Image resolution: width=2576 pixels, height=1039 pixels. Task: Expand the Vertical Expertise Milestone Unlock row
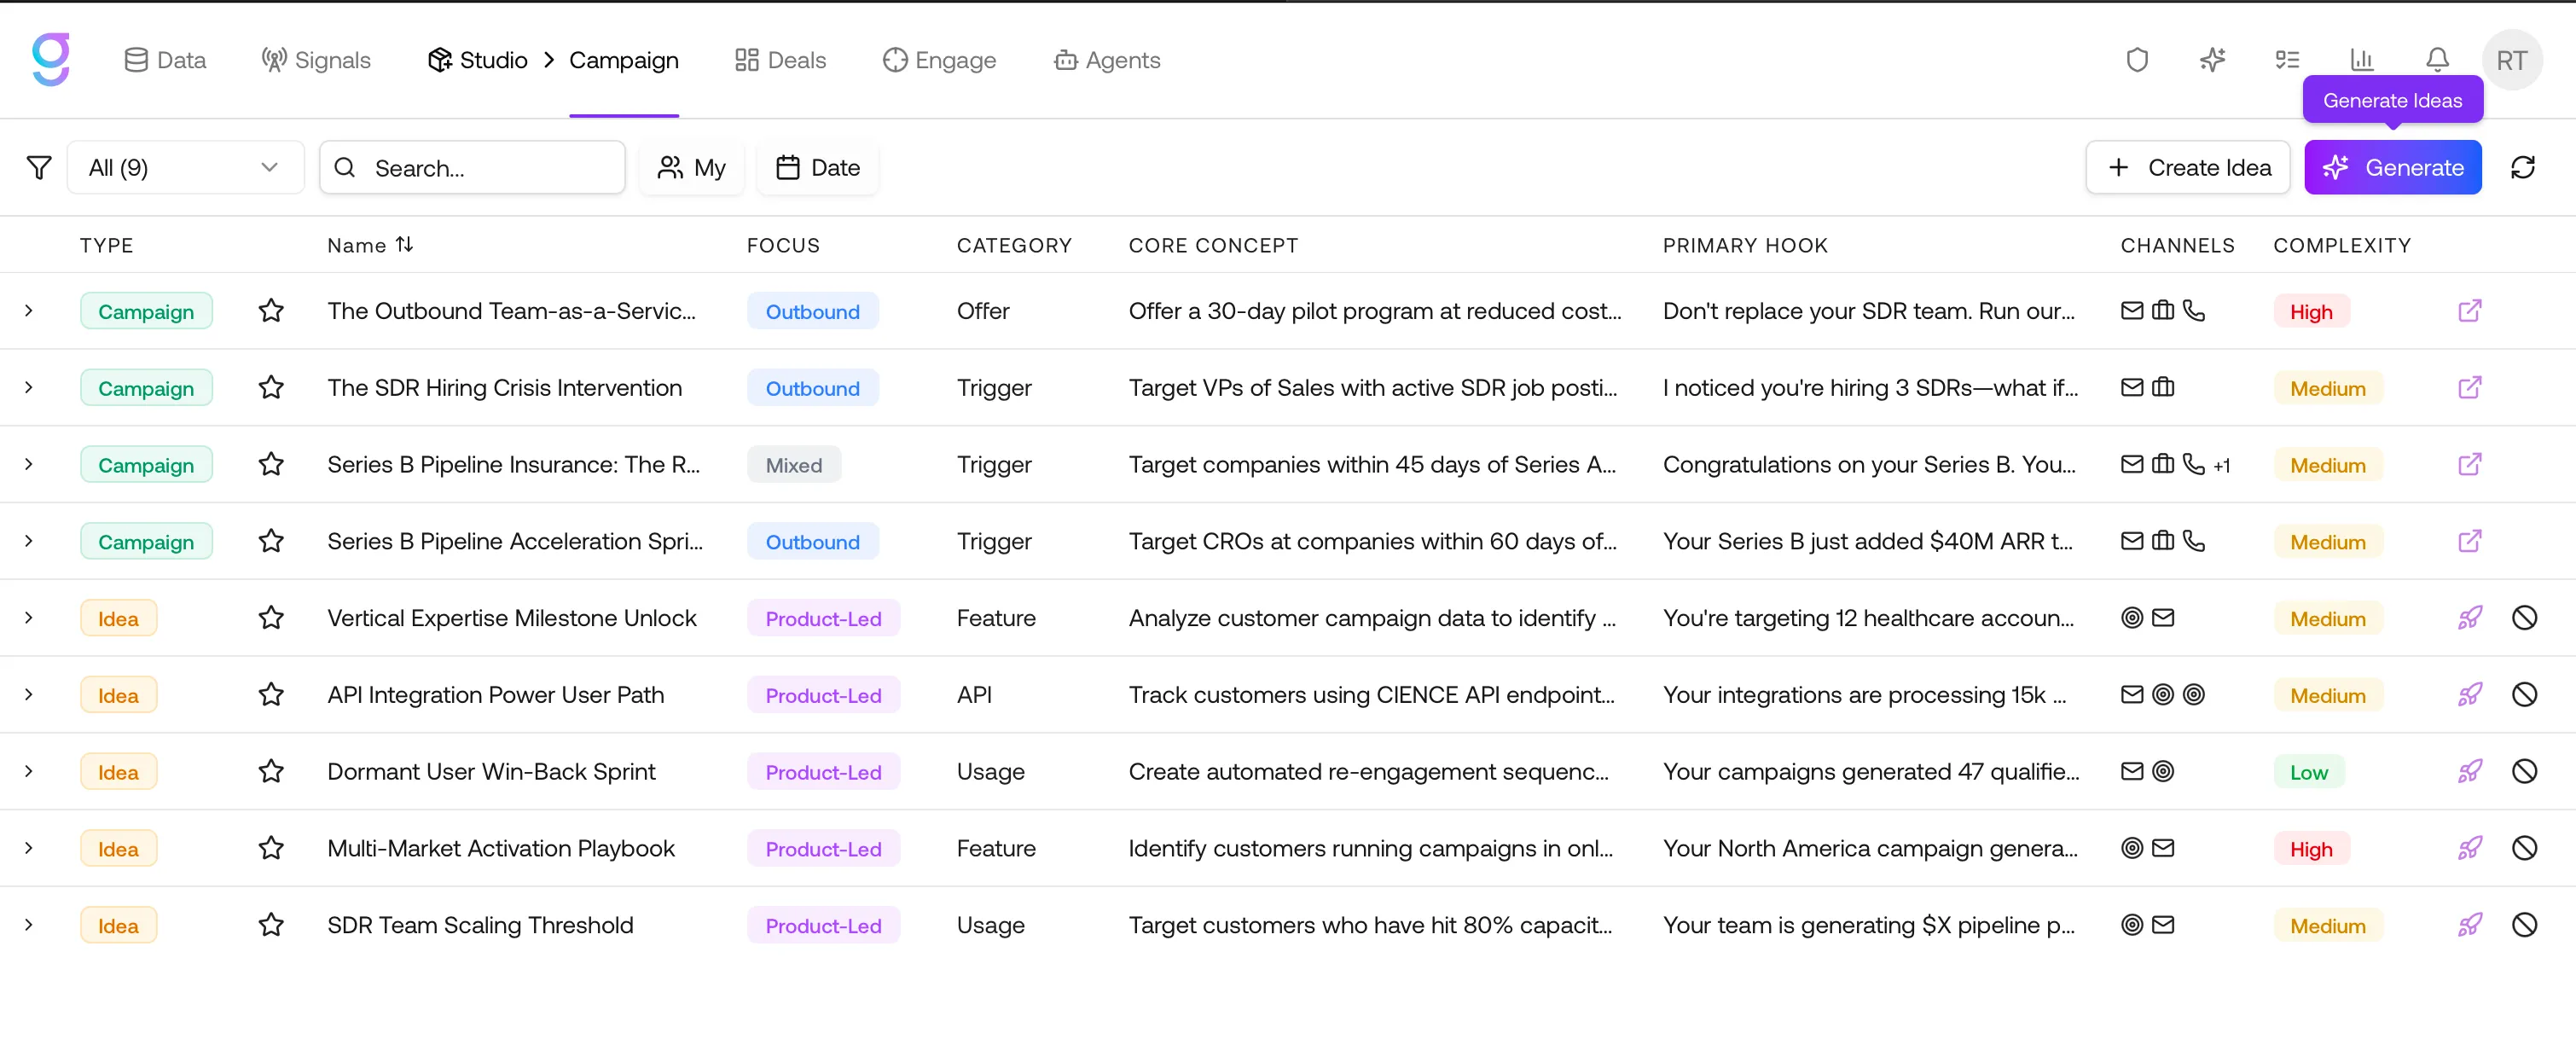pyautogui.click(x=29, y=618)
